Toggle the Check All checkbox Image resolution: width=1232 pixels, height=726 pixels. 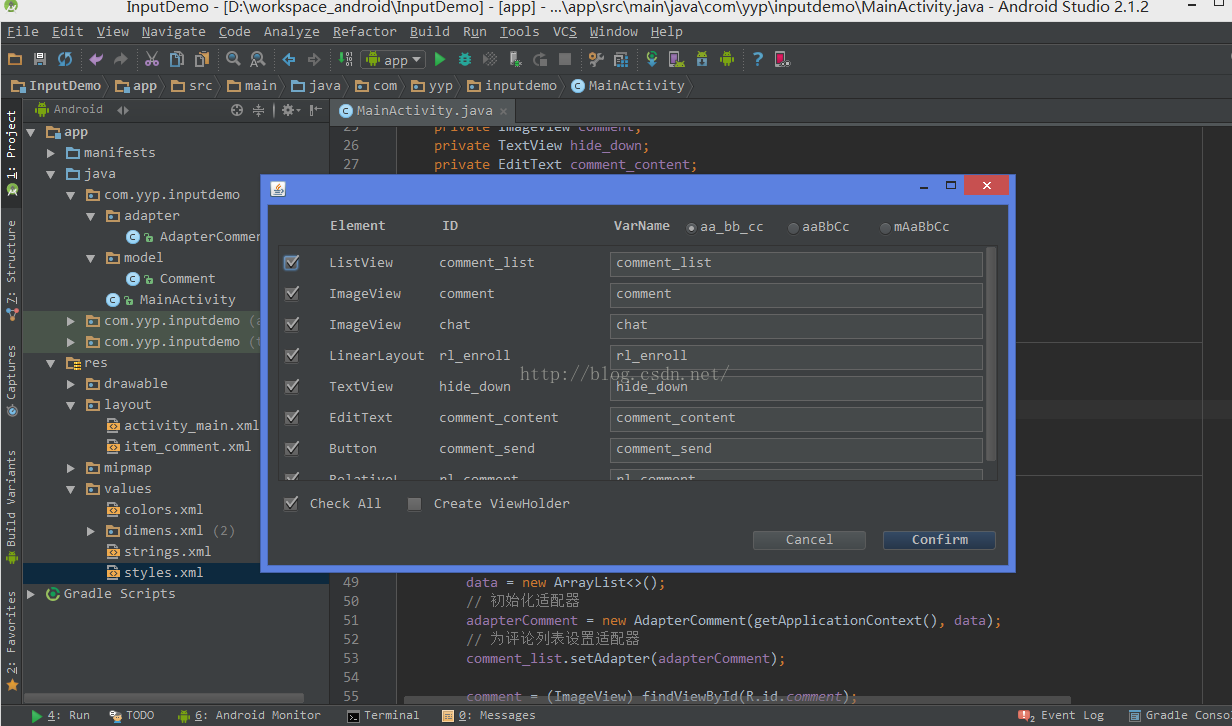pyautogui.click(x=291, y=504)
